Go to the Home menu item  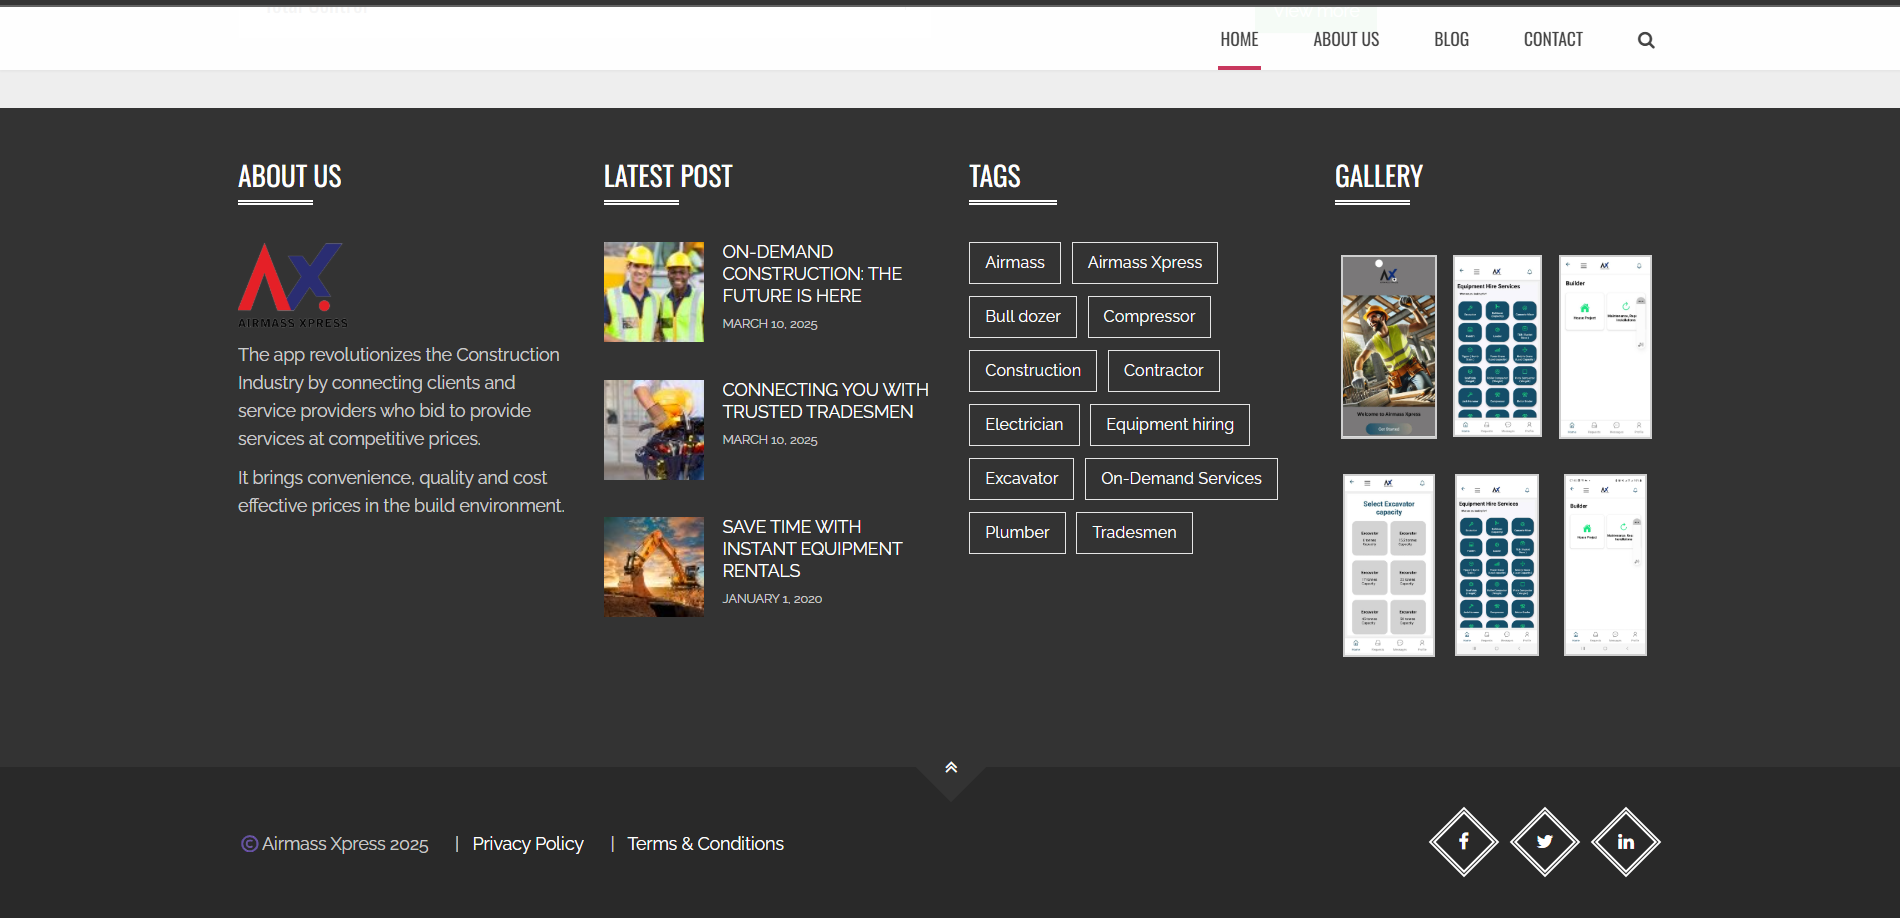pyautogui.click(x=1239, y=40)
